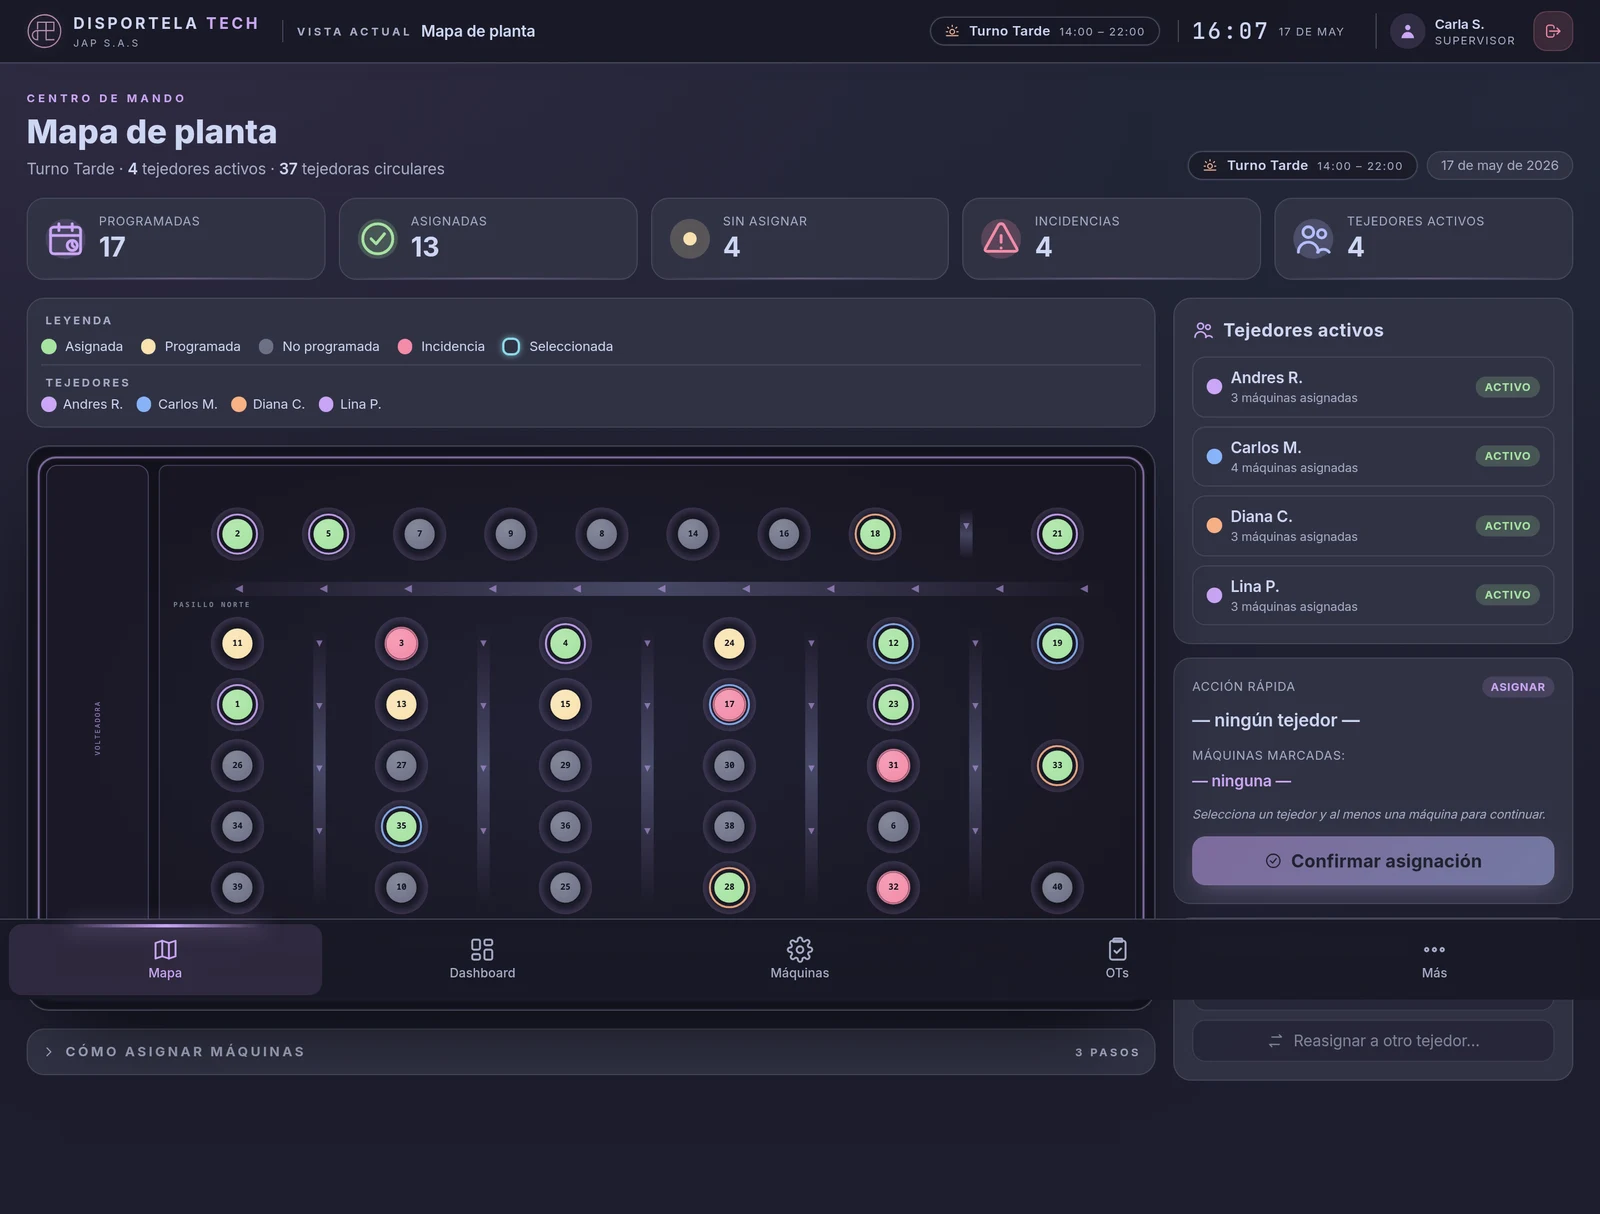Image resolution: width=1600 pixels, height=1214 pixels.
Task: Click the Diana C. orange color legend dot
Action: point(239,404)
